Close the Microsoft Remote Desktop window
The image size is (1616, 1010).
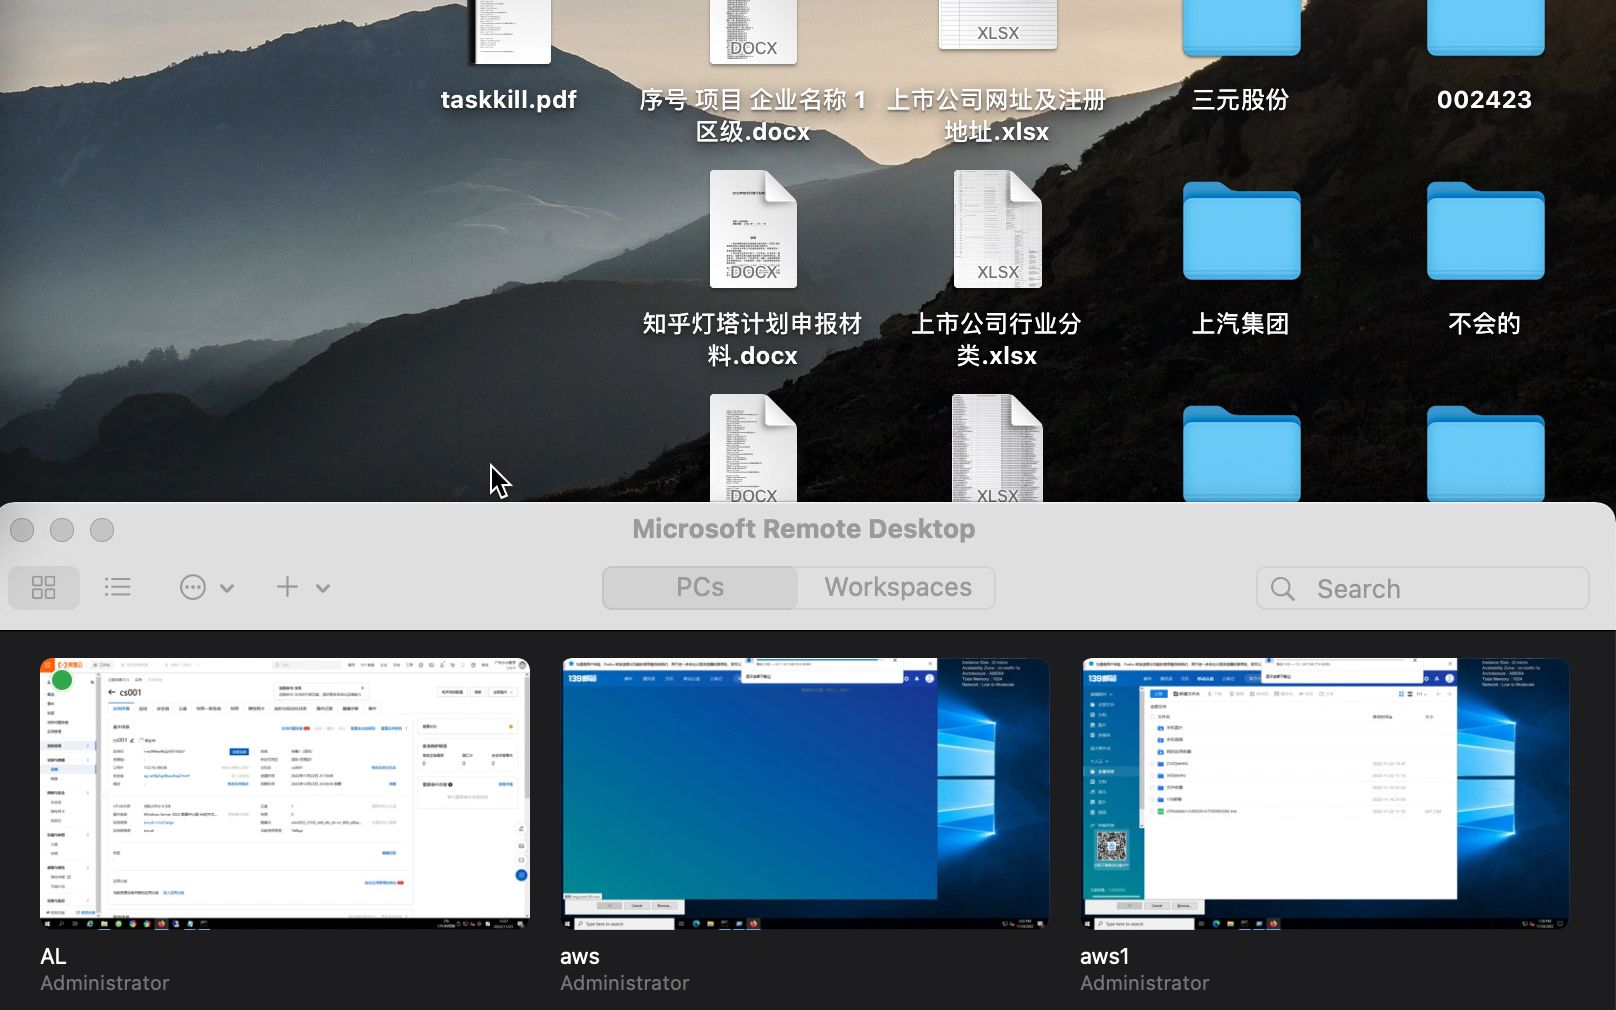[22, 530]
